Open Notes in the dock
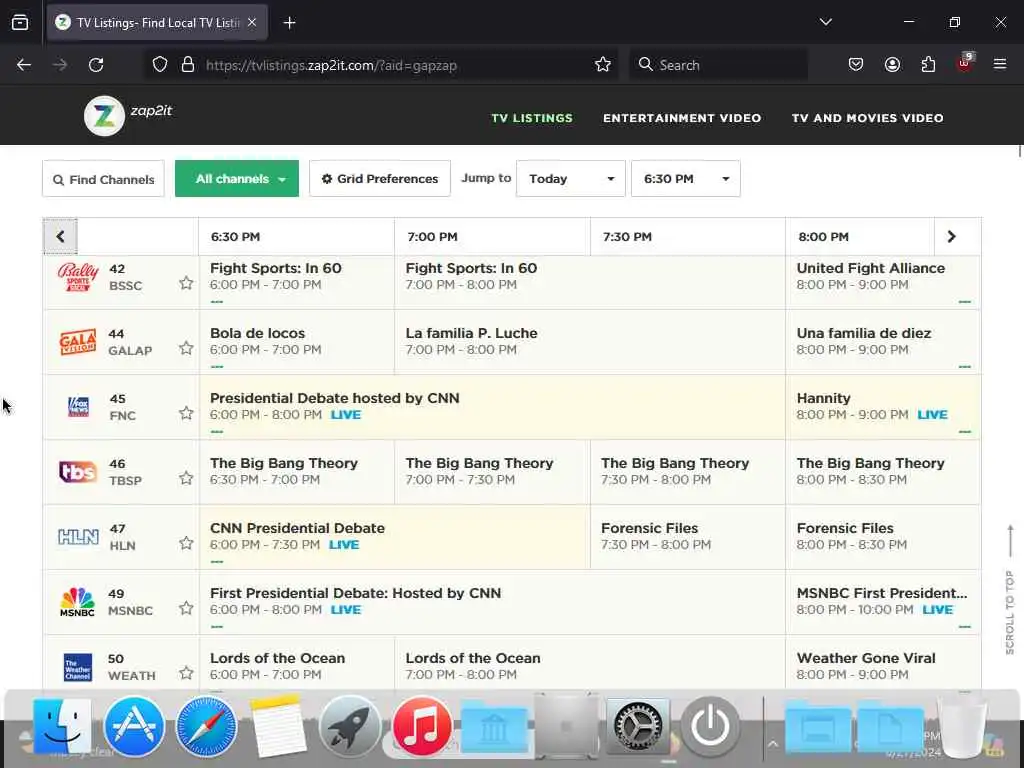This screenshot has height=768, width=1024. pos(278,726)
